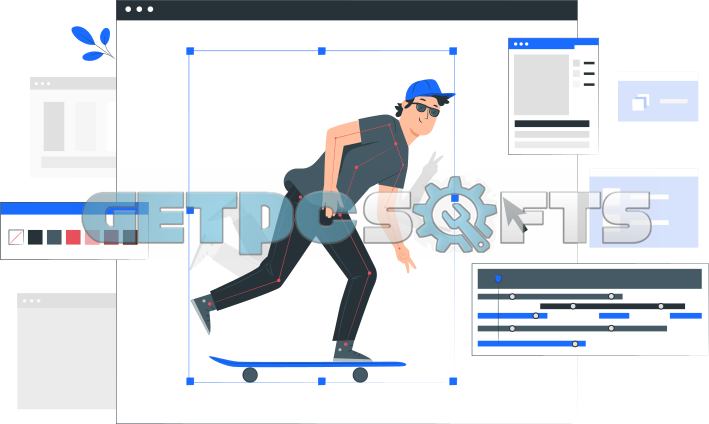Select the gray image thumbnail in small preview window
709x424 pixels.
pos(541,85)
